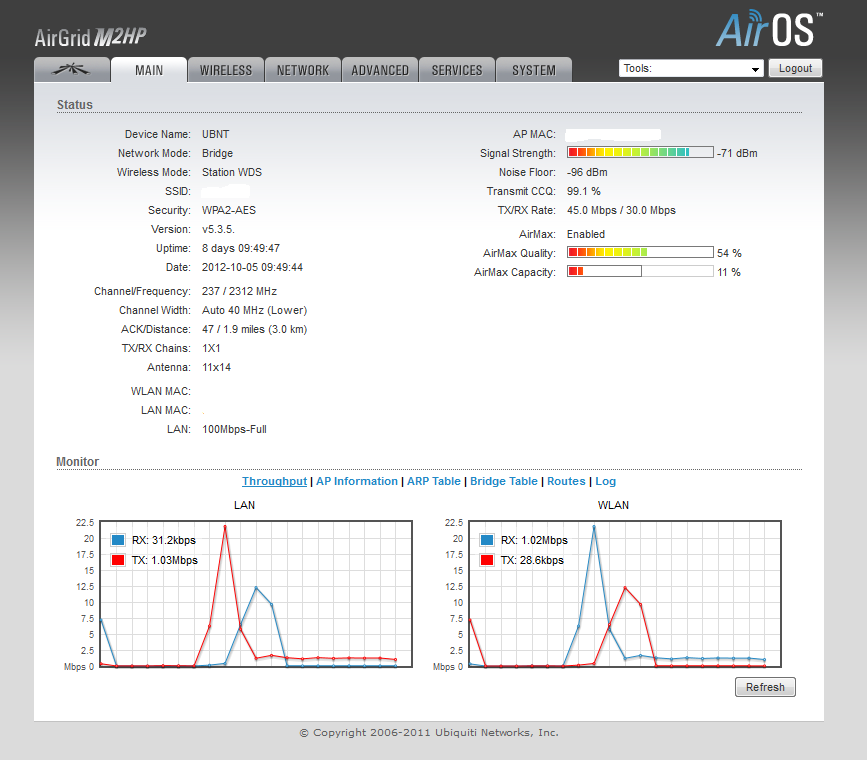867x760 pixels.
Task: Click the blue RX legend swatch in LAN graph
Action: tap(118, 540)
